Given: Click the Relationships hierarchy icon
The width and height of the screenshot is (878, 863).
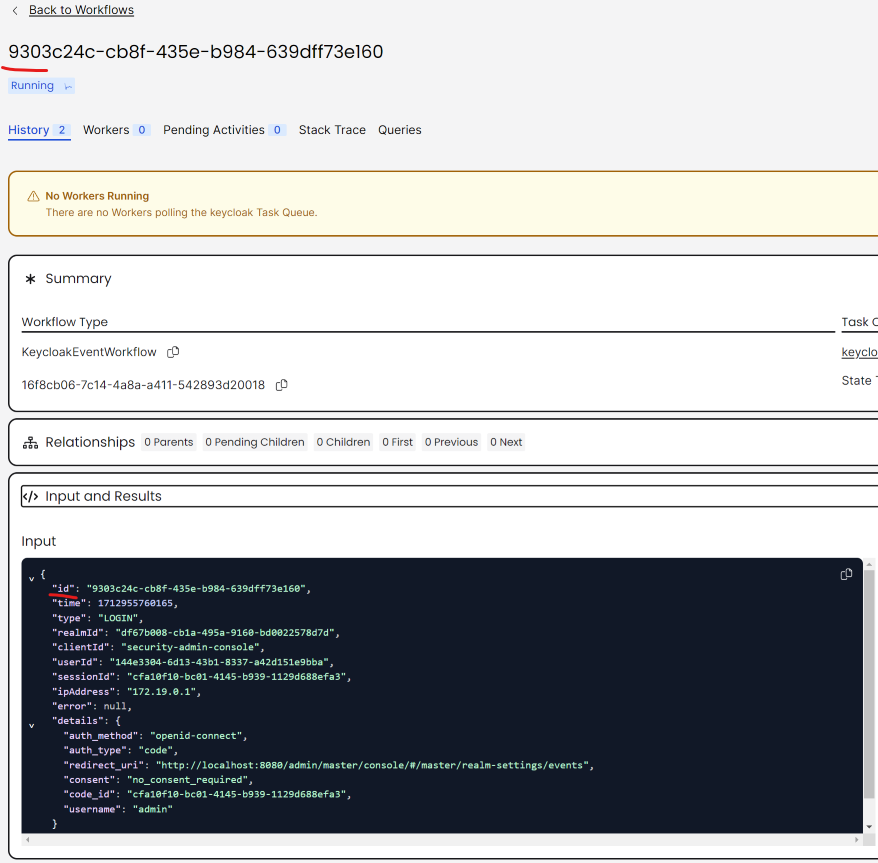Looking at the screenshot, I should (30, 443).
